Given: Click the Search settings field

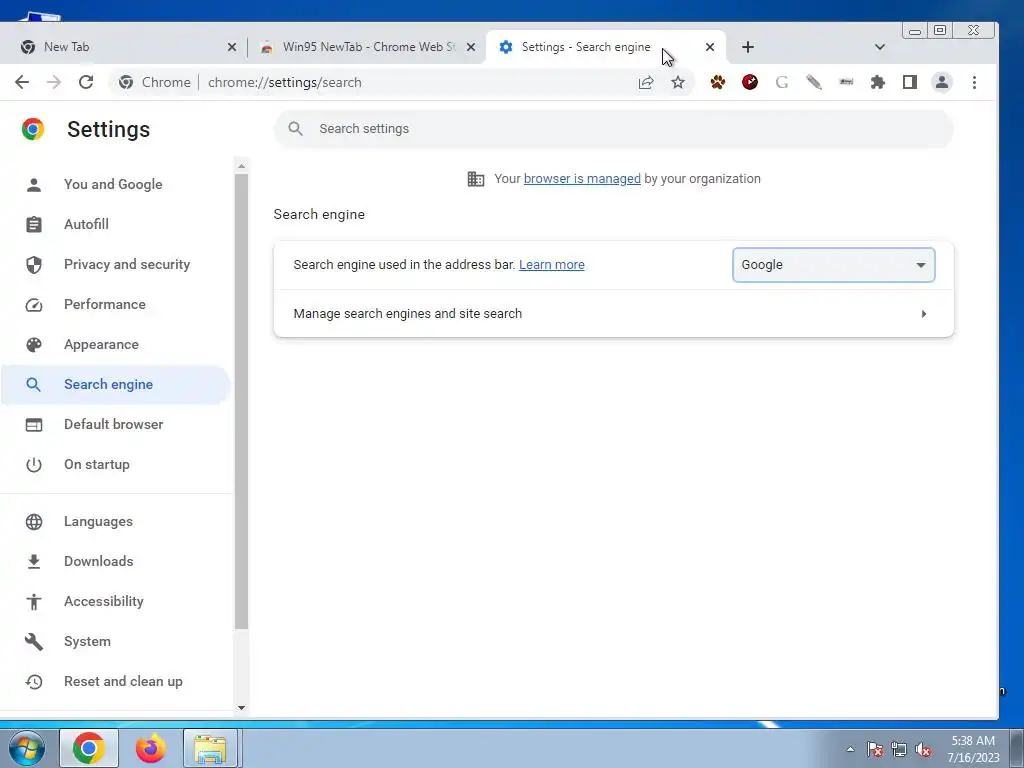Looking at the screenshot, I should point(613,129).
